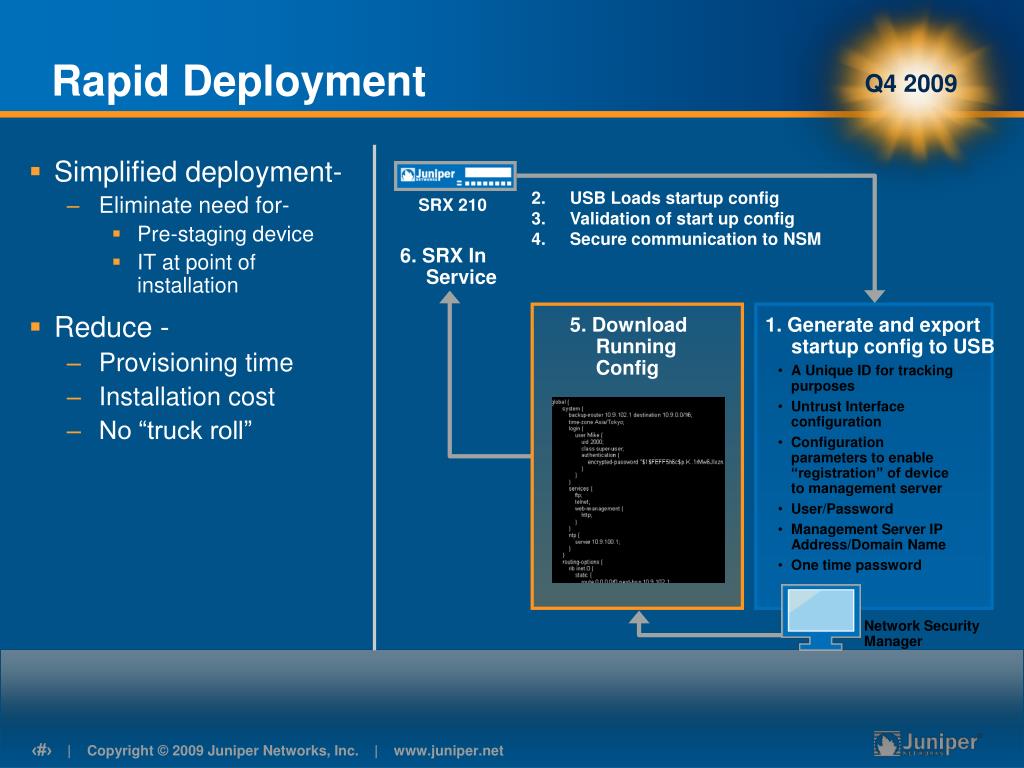Click '6. SRX In Service' label
Image resolution: width=1024 pixels, height=768 pixels.
click(x=449, y=266)
